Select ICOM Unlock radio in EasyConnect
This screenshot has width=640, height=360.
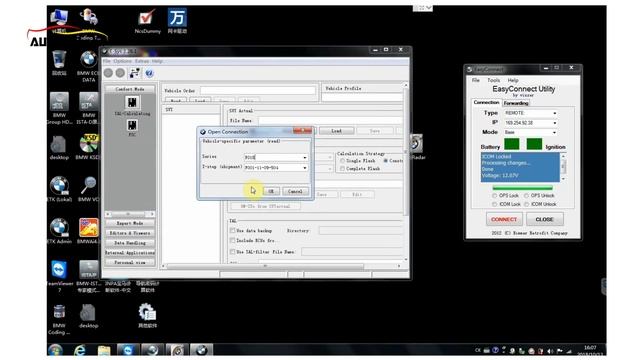point(526,204)
